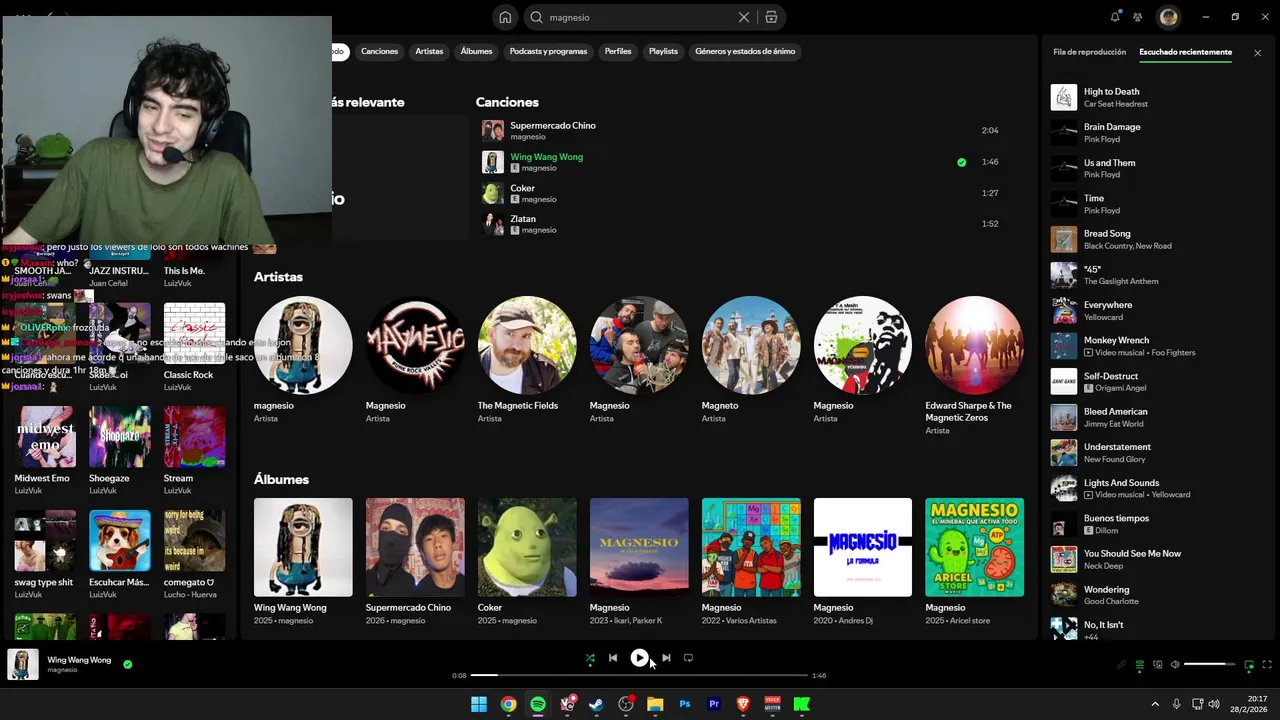Open notifications bell icon

click(1115, 17)
